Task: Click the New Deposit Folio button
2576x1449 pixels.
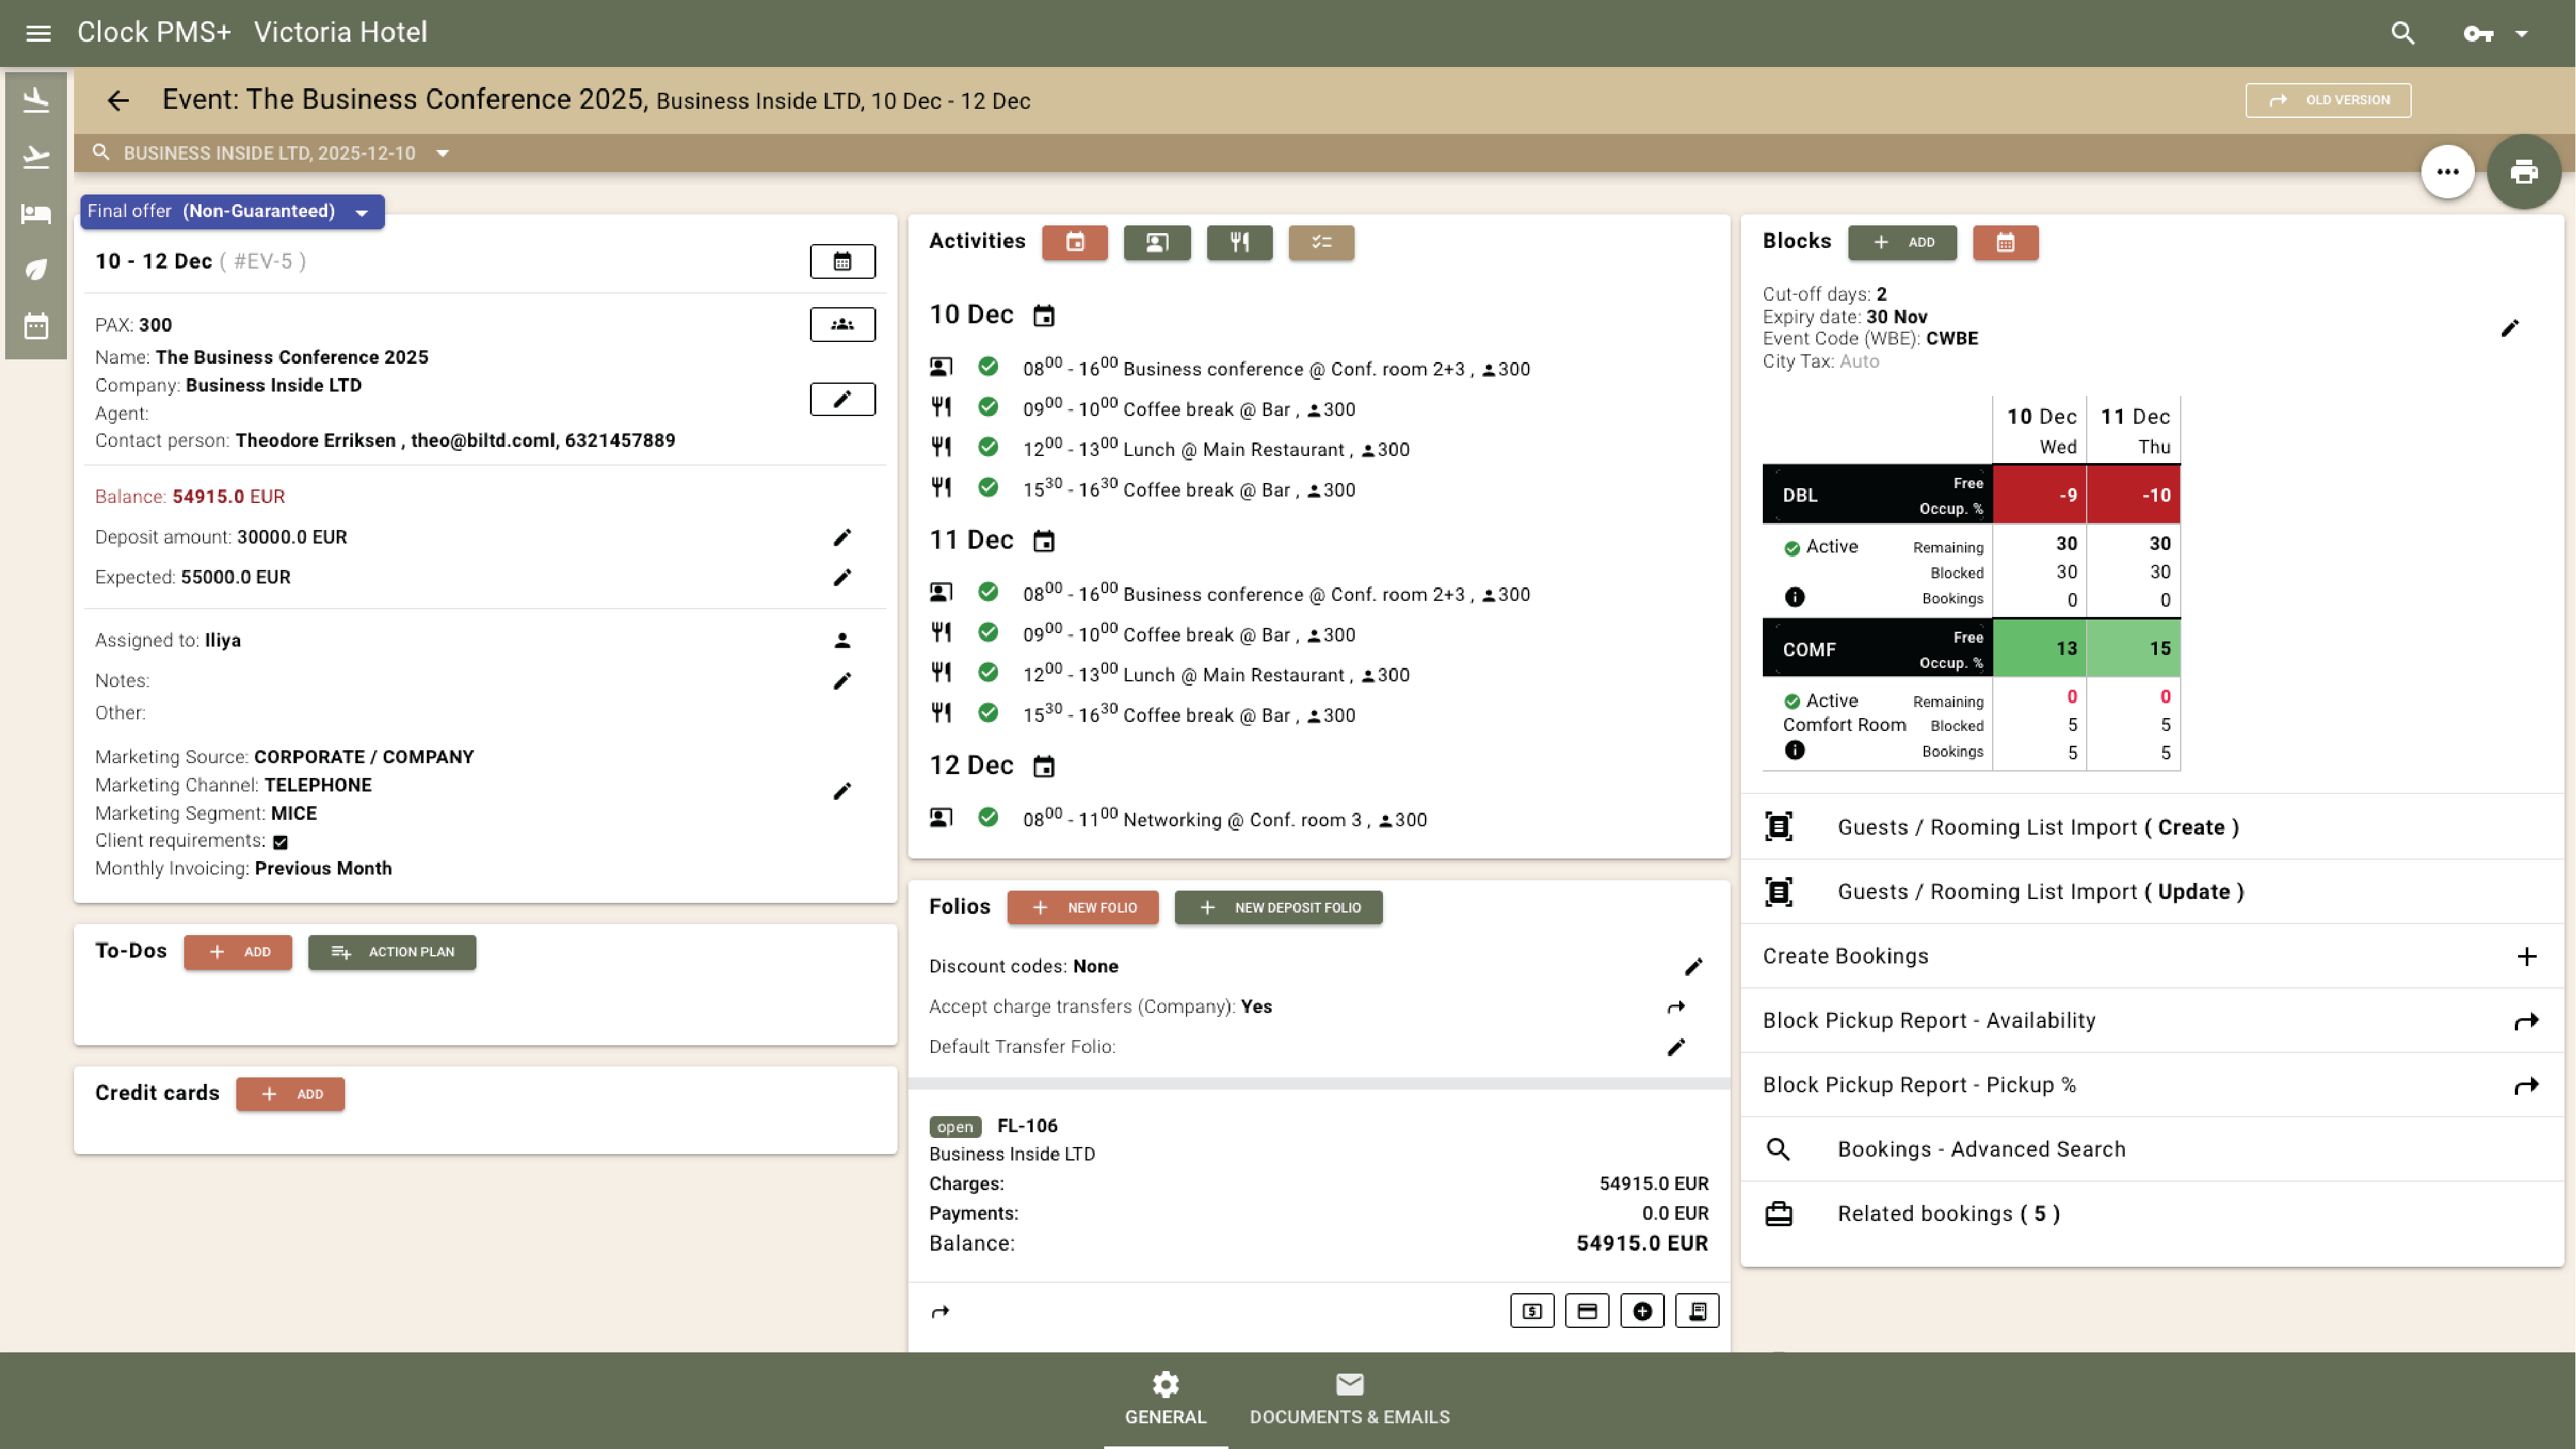Action: click(1278, 908)
